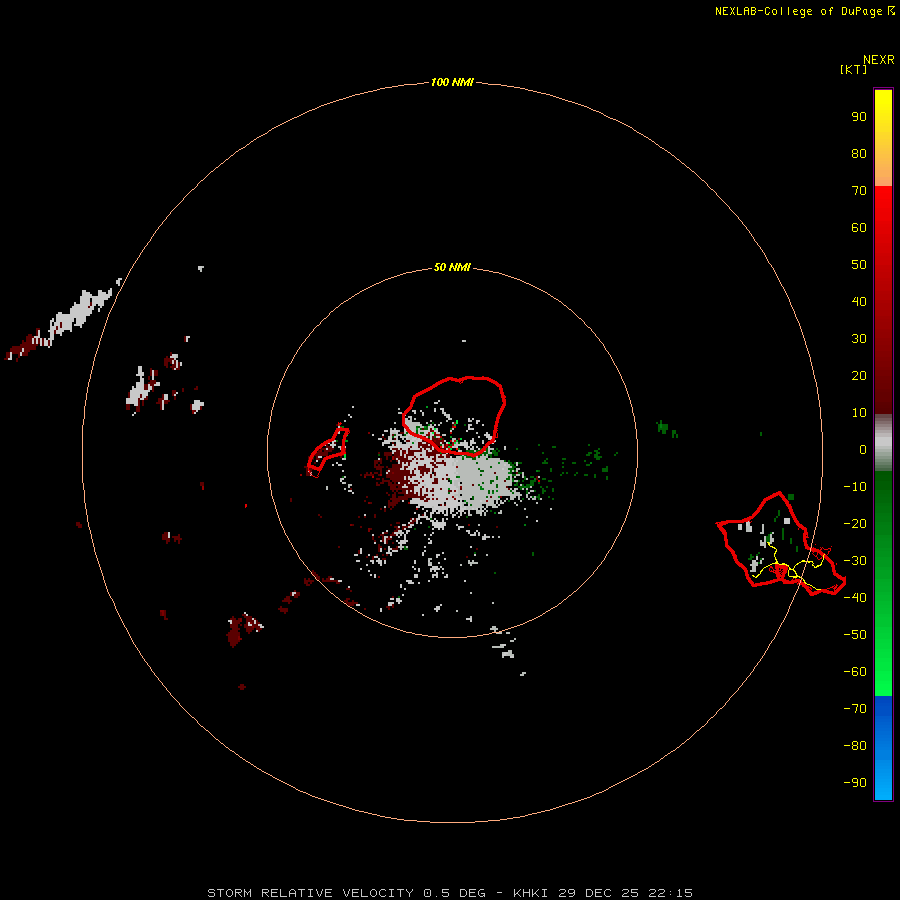
Task: Select the -20 value on the velocity scale
Action: 855,523
